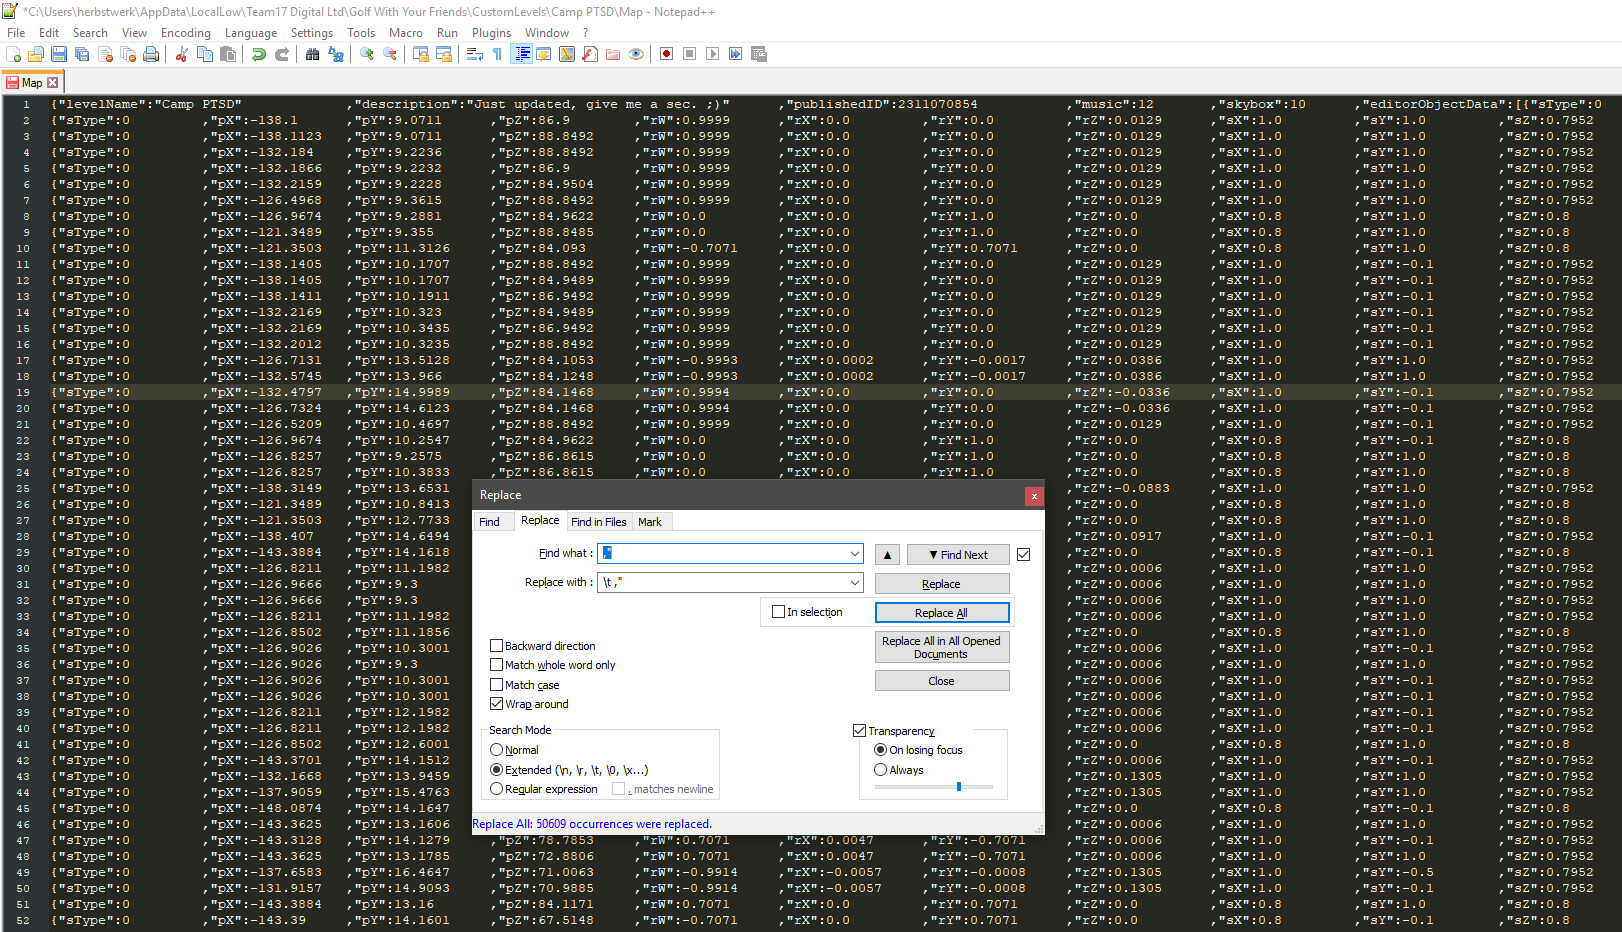Enable the In selection checkbox
1622x932 pixels.
pyautogui.click(x=779, y=612)
